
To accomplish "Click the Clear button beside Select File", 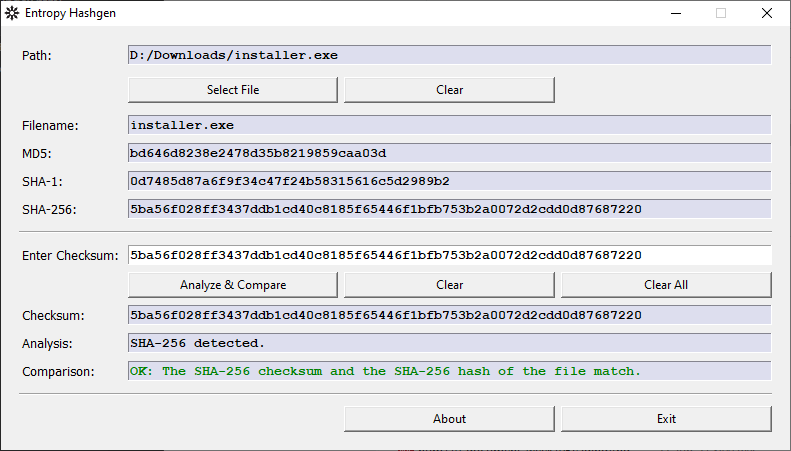I will tap(449, 90).
